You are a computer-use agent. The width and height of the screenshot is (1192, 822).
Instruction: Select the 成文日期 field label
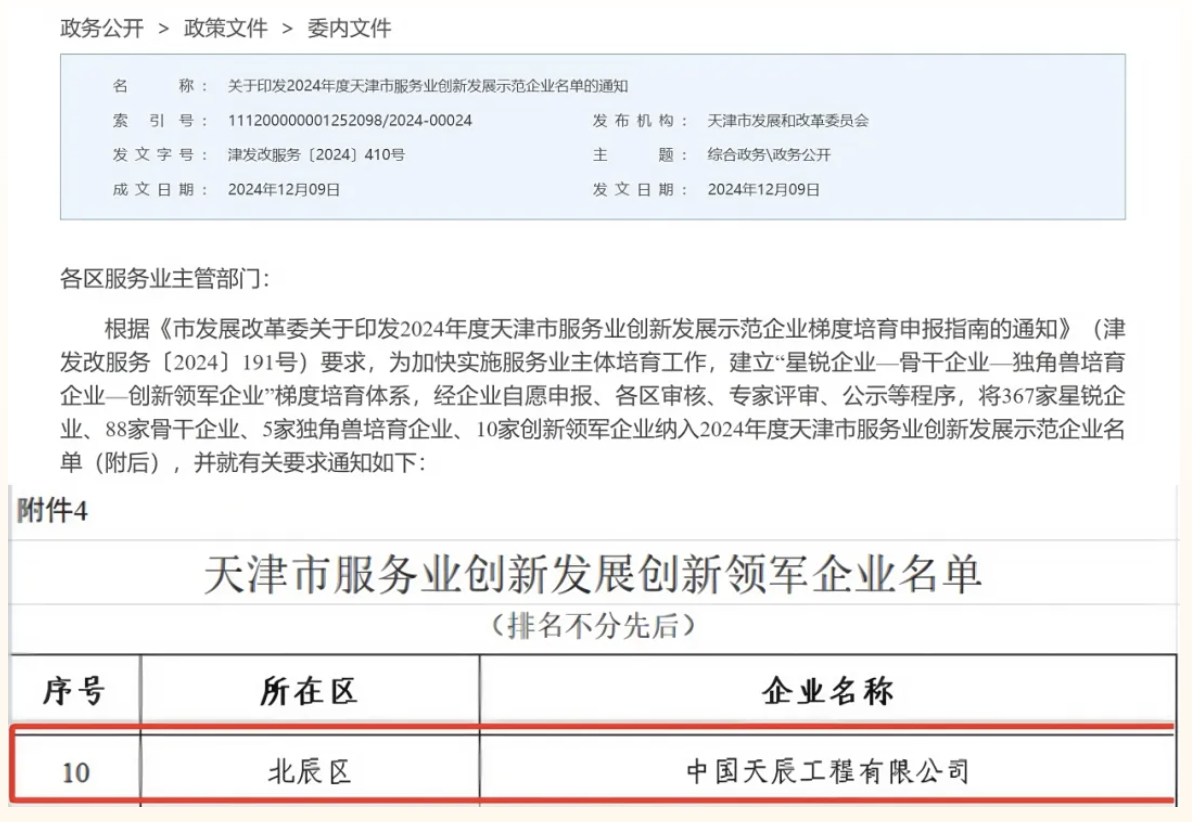(160, 189)
